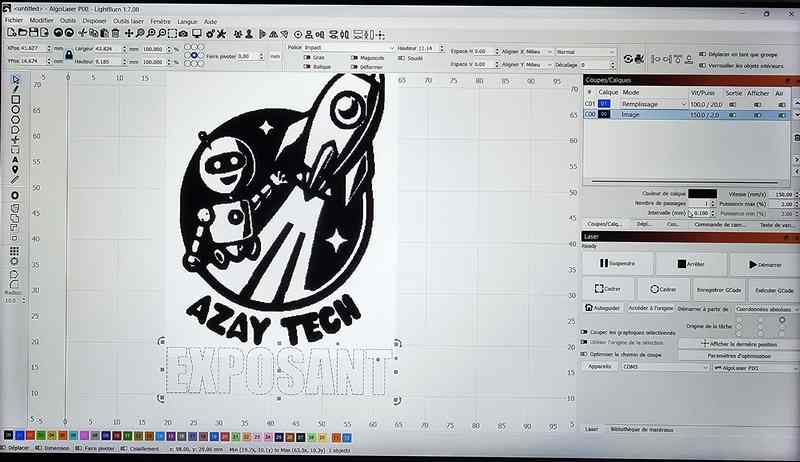The width and height of the screenshot is (800, 462).
Task: Toggle Afficher visibility for Image layer
Action: (758, 115)
